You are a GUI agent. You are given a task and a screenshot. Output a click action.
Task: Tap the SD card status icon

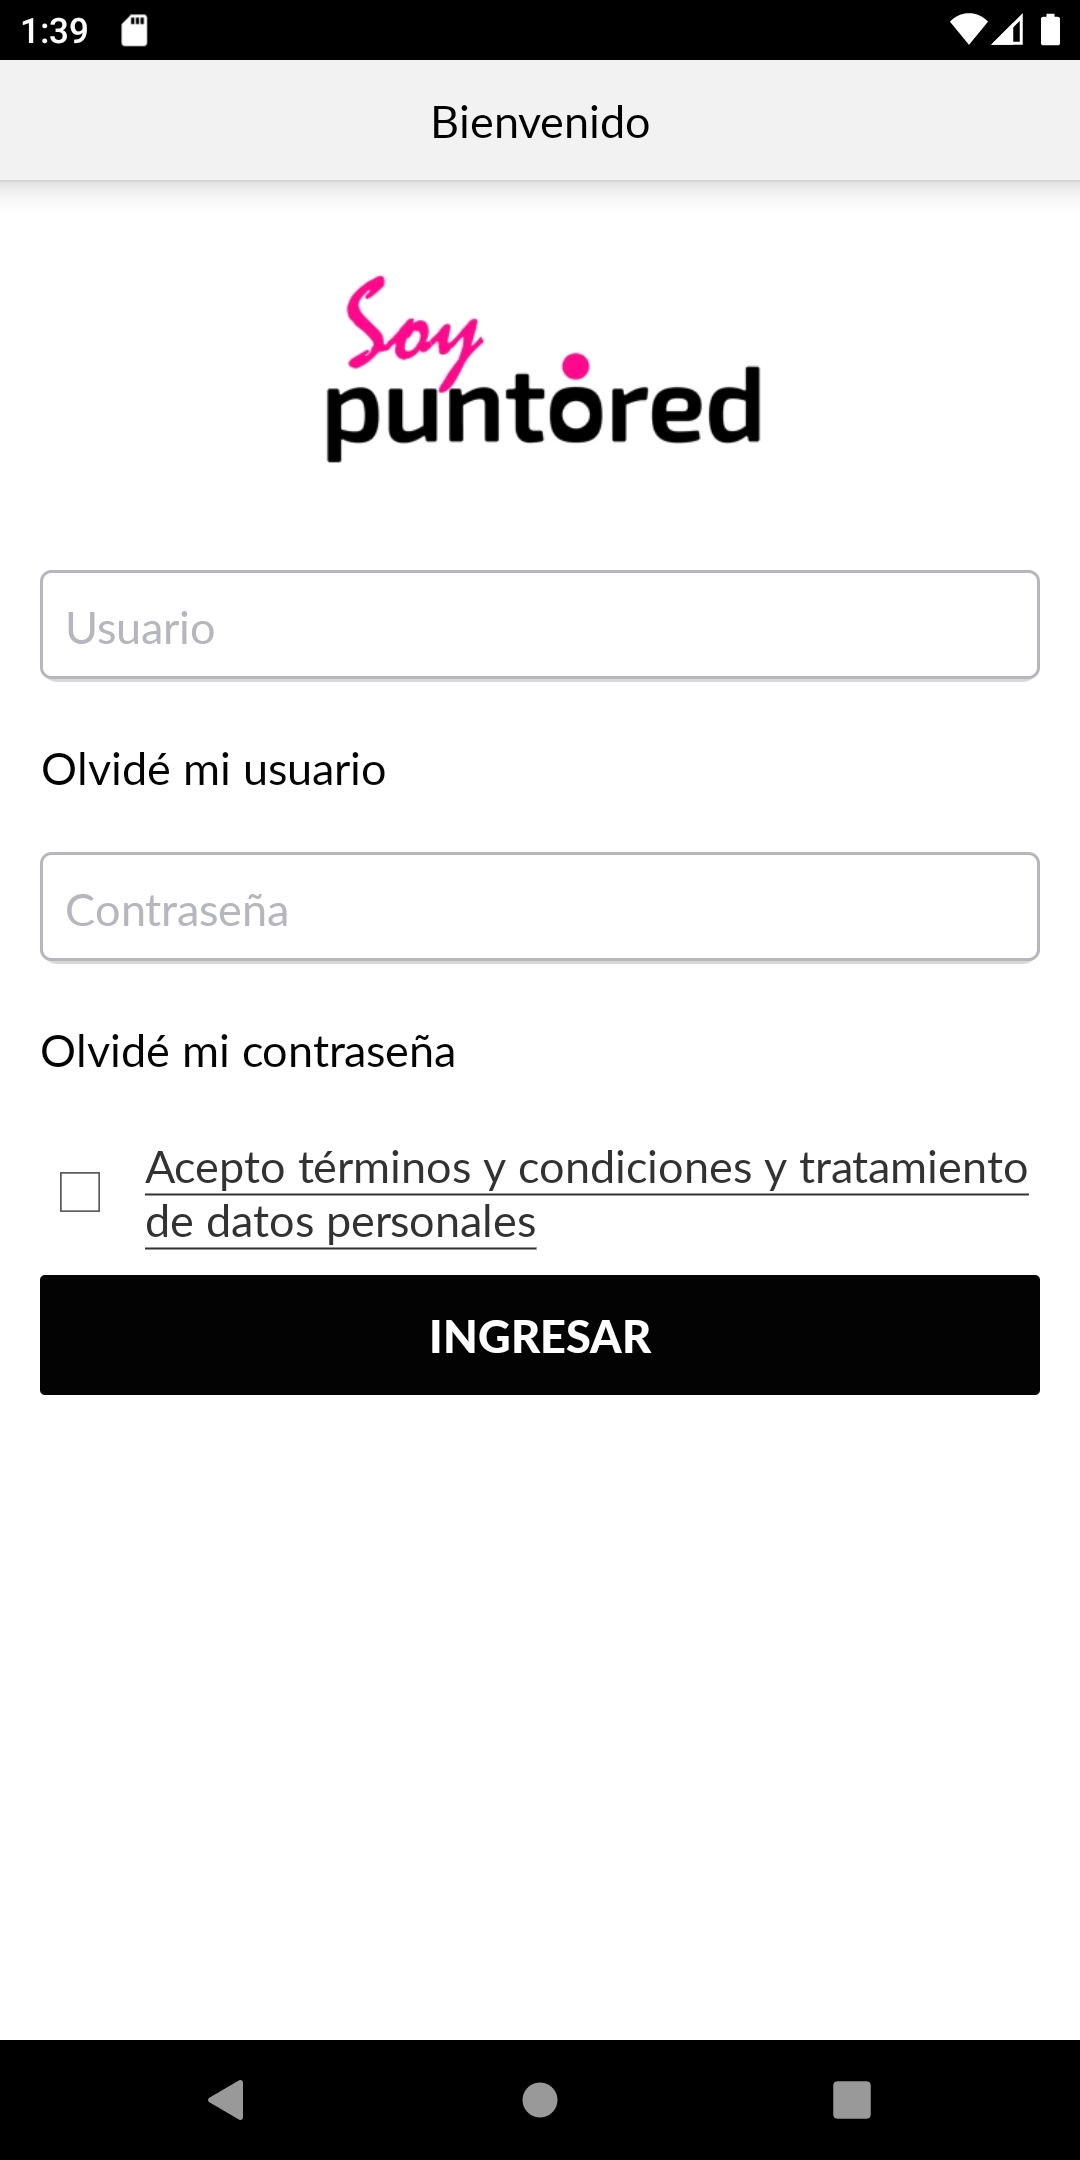(x=134, y=31)
